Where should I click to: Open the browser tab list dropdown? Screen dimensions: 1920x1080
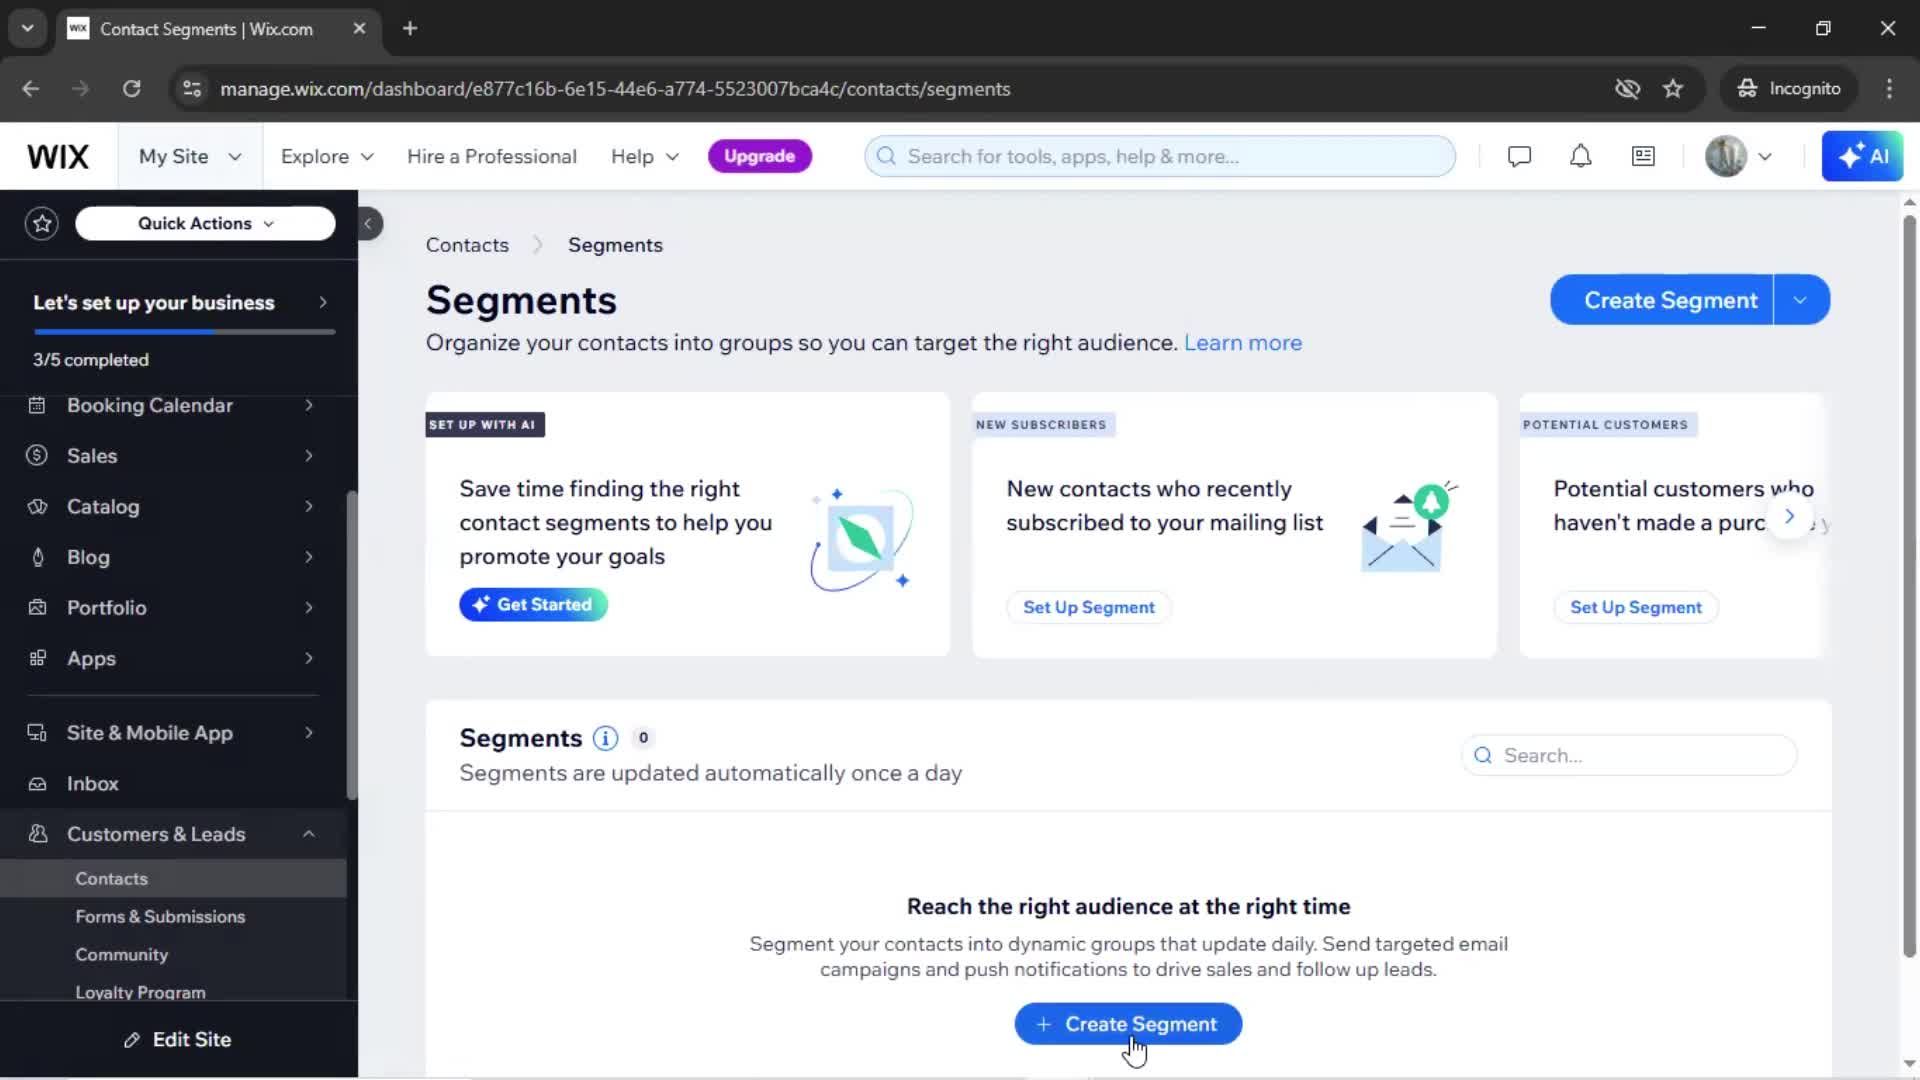27,29
